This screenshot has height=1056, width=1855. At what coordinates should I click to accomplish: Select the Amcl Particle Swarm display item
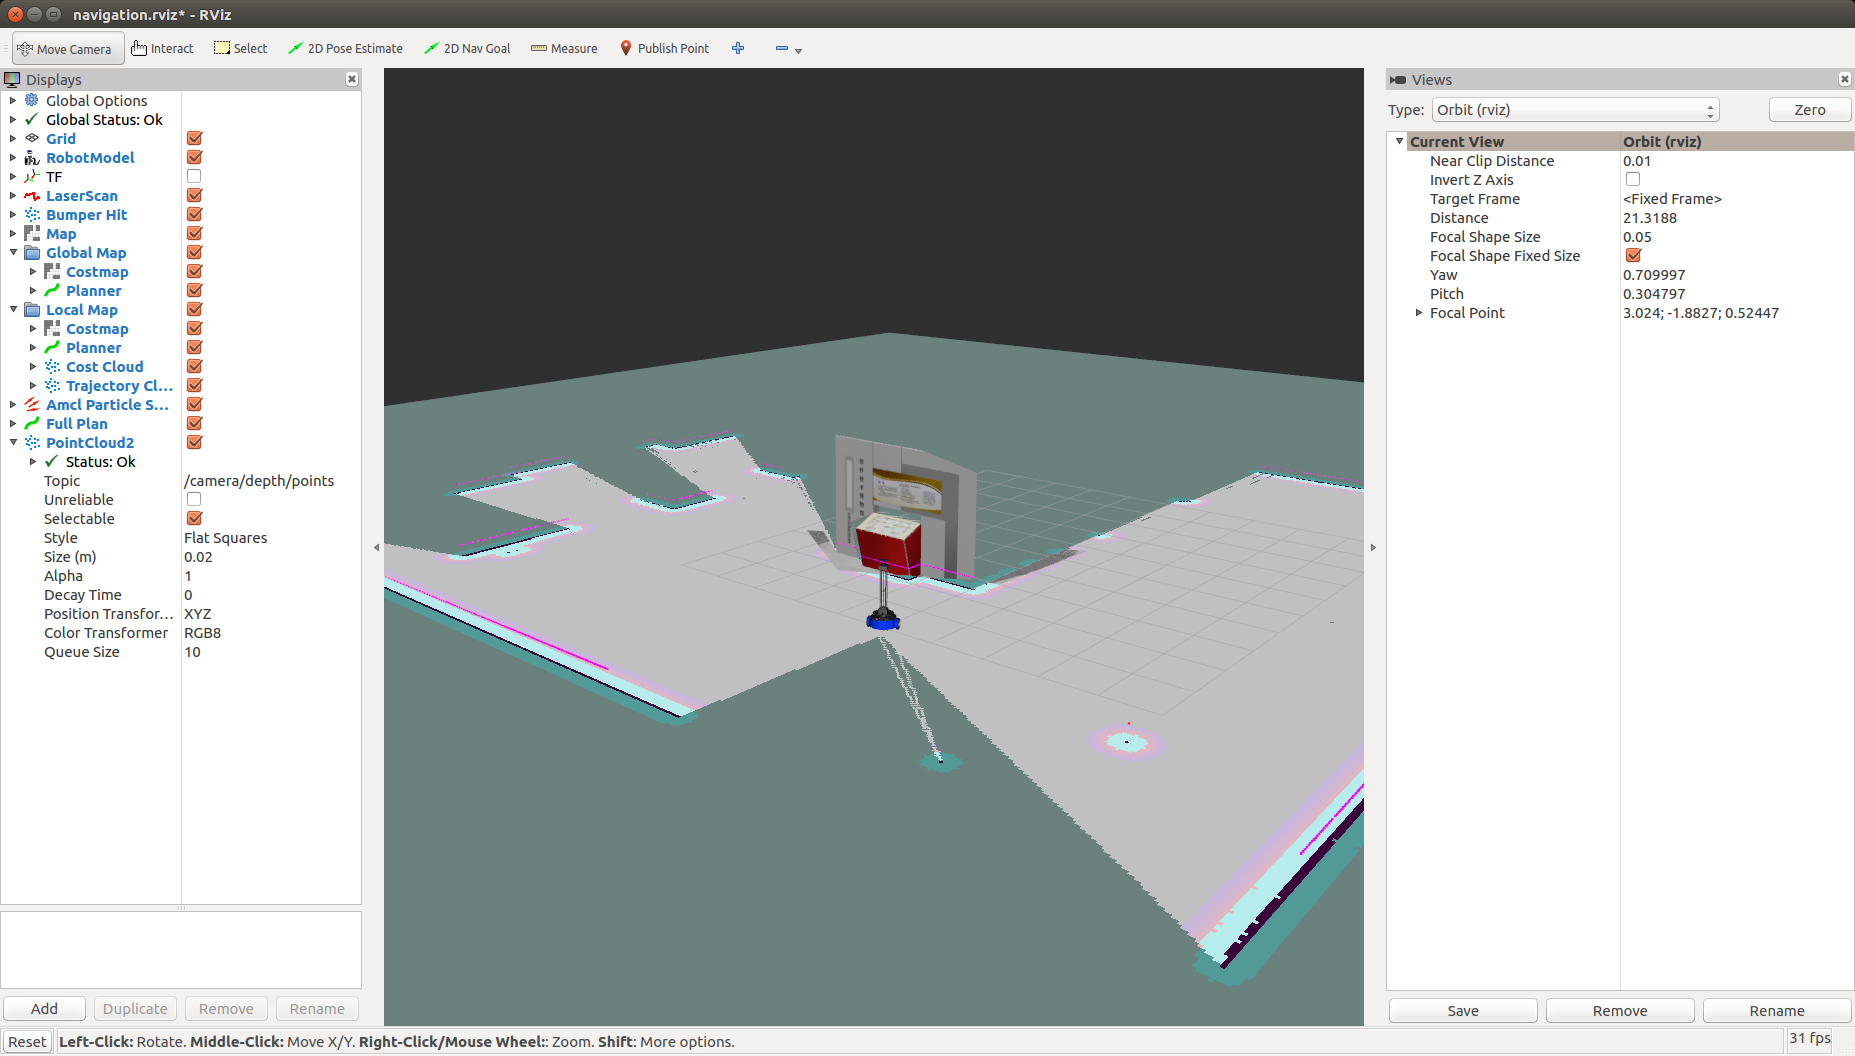[x=107, y=404]
